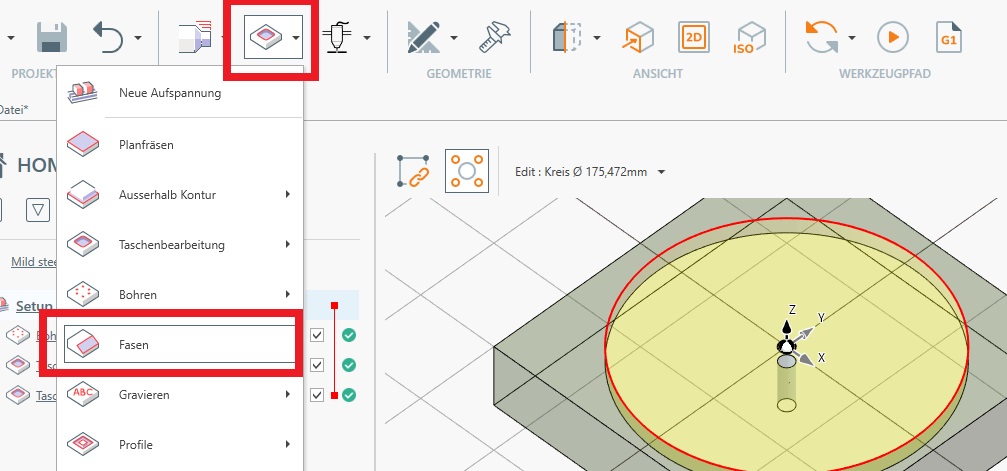Toggle checkbox for the third operation row

click(x=317, y=395)
